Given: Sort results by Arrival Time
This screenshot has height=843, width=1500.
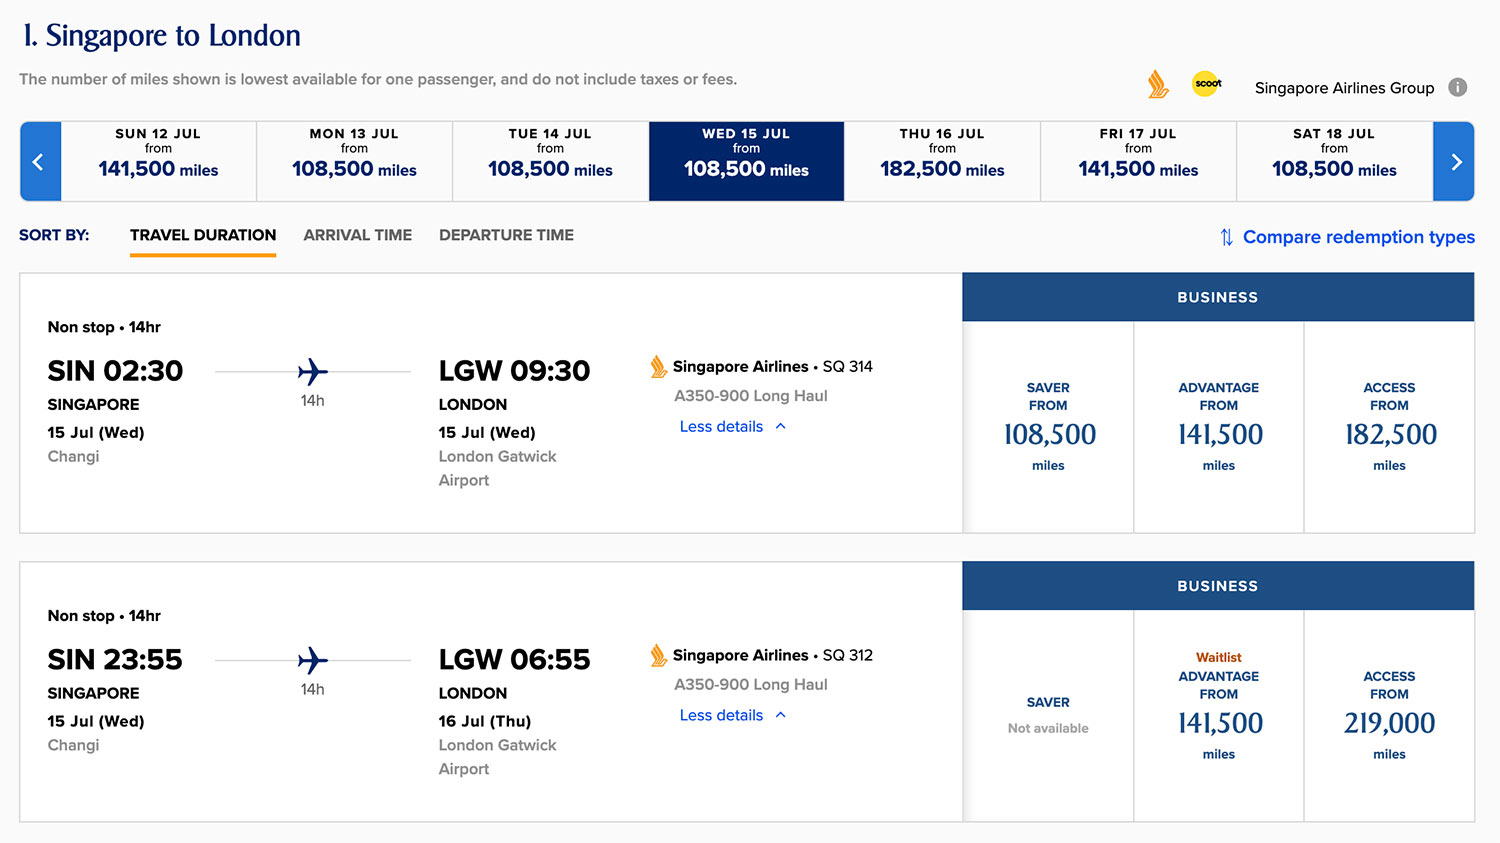Looking at the screenshot, I should (x=357, y=235).
